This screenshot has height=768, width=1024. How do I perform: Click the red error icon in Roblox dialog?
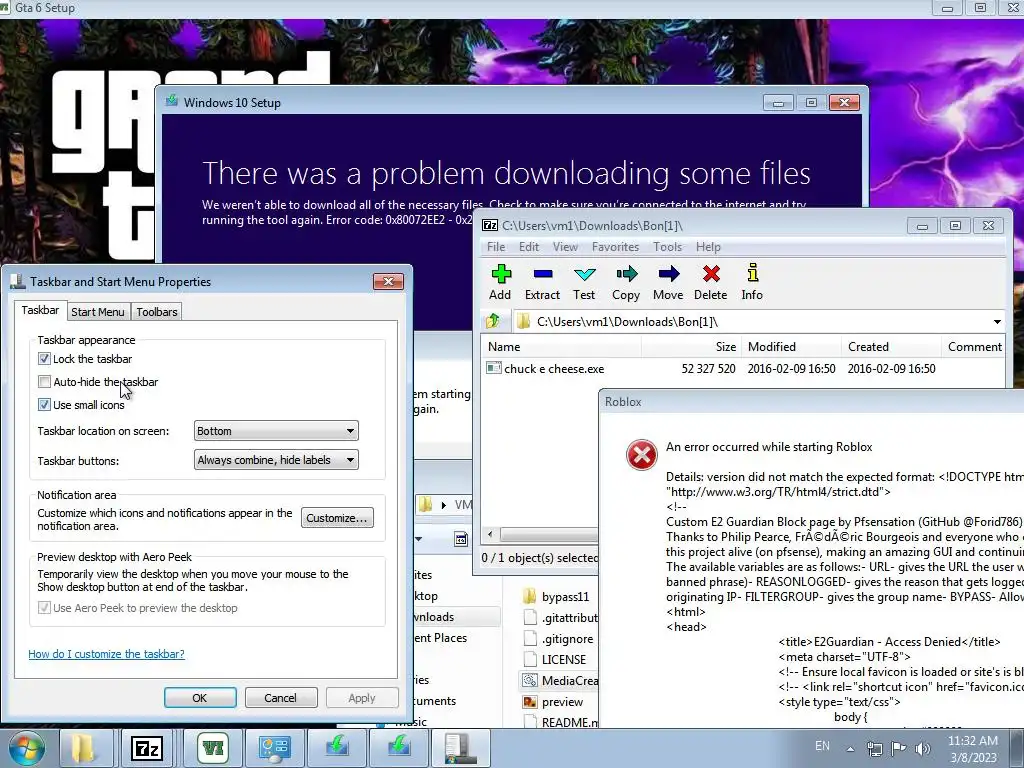[x=641, y=455]
